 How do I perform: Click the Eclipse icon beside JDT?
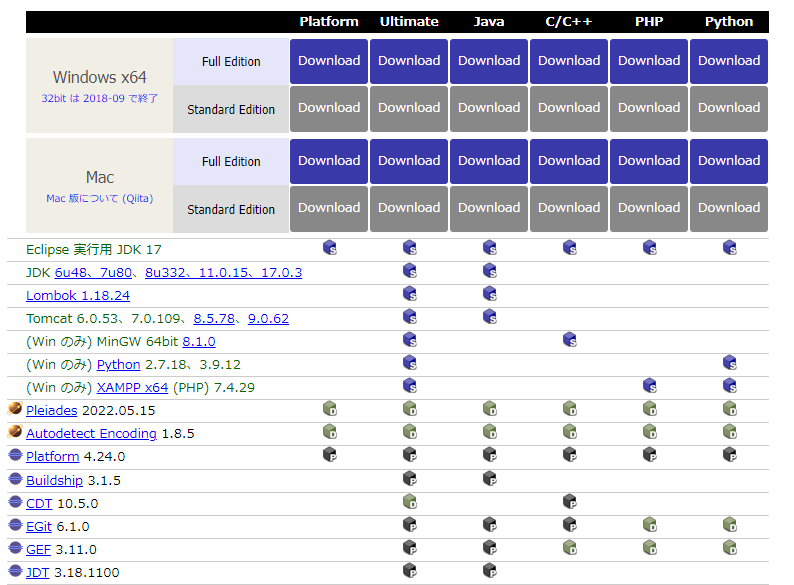pyautogui.click(x=15, y=570)
